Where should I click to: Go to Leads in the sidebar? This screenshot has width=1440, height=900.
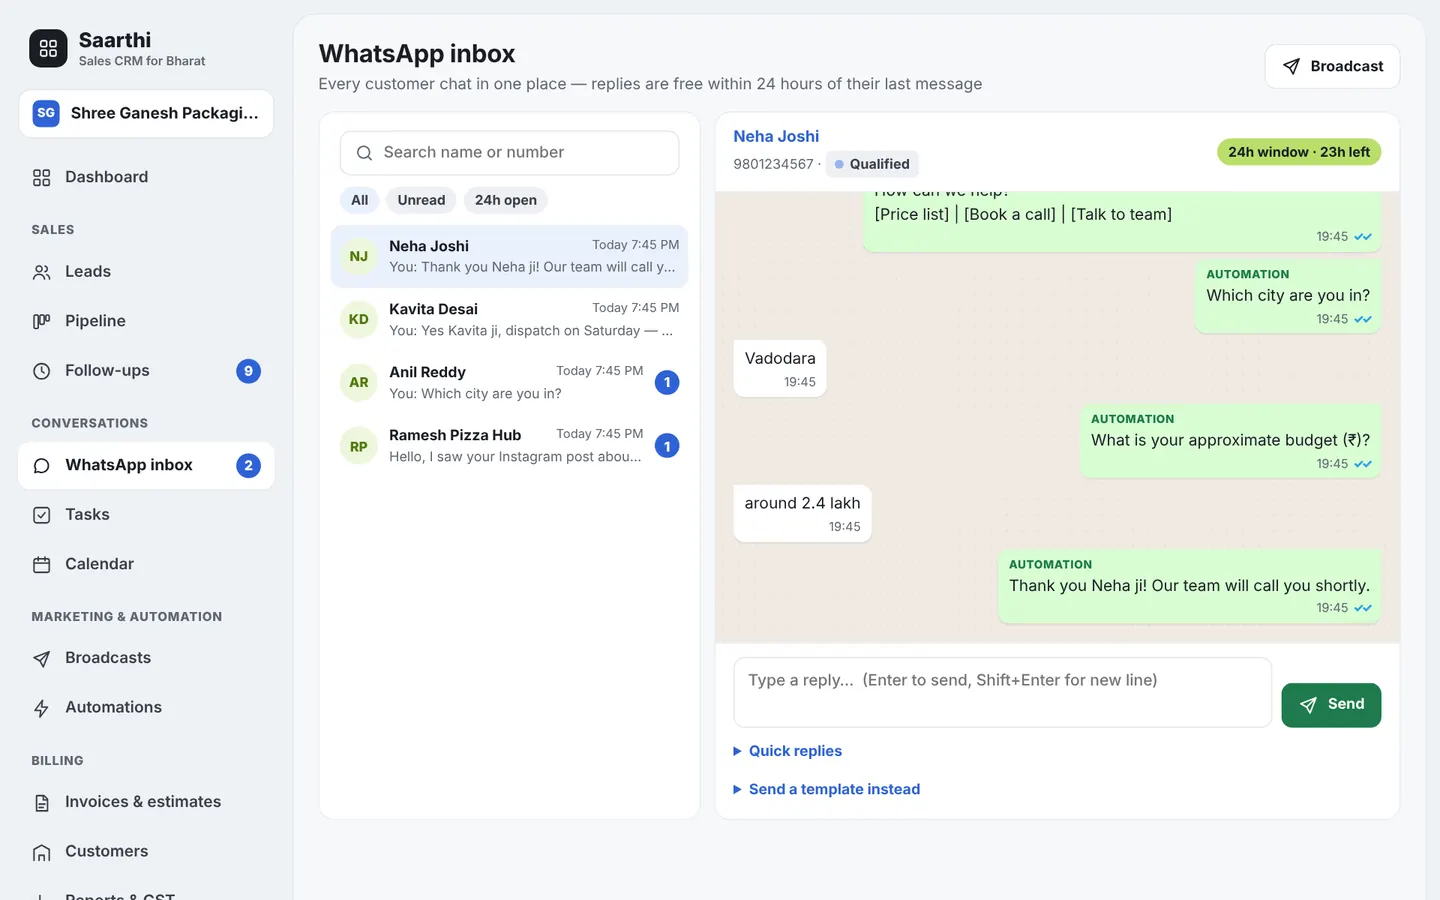click(146, 272)
